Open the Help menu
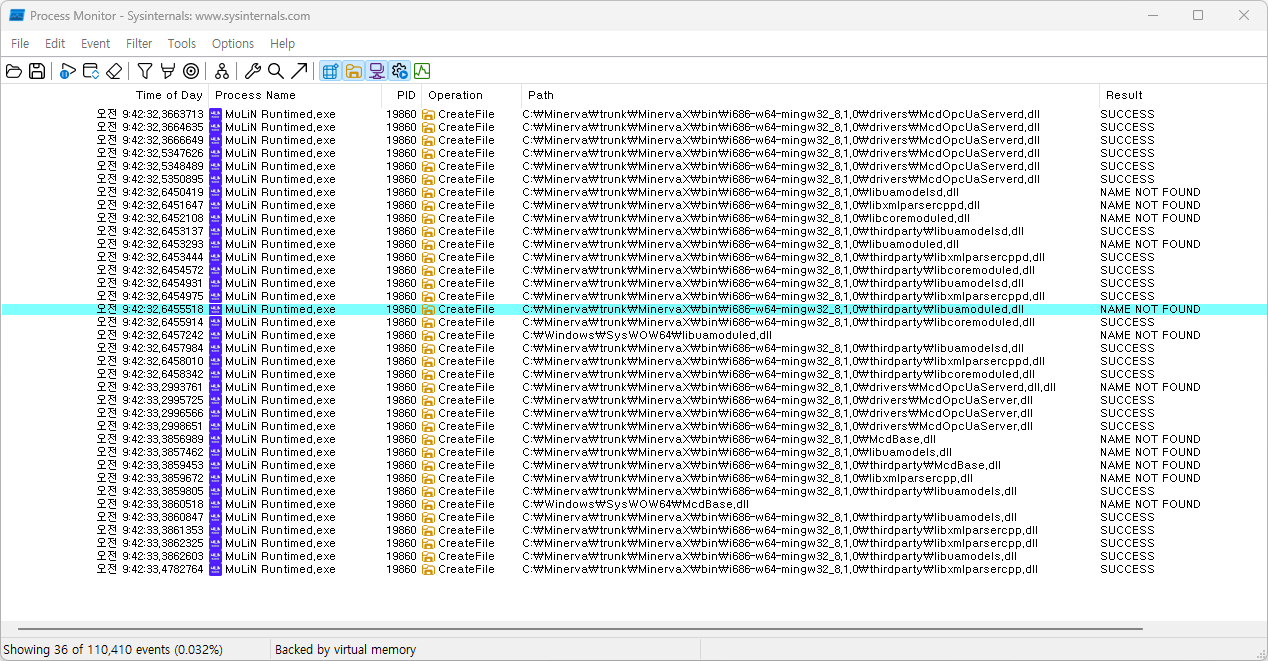 (x=283, y=44)
